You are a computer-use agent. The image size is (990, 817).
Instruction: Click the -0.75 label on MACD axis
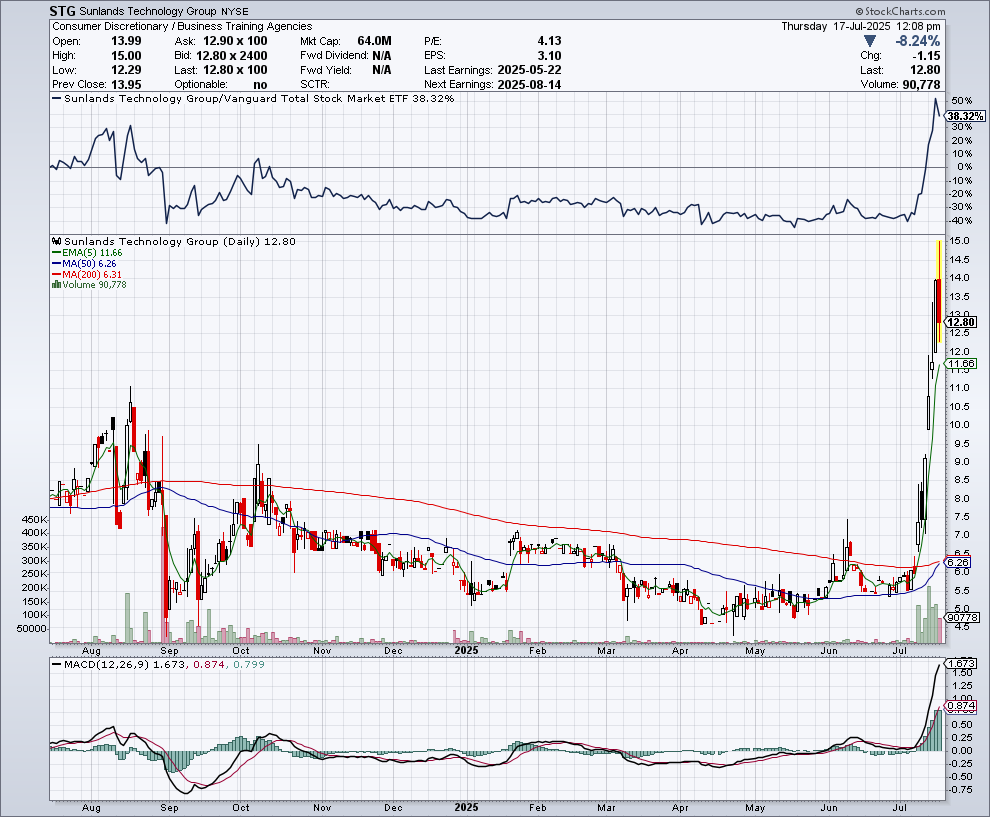click(x=960, y=790)
